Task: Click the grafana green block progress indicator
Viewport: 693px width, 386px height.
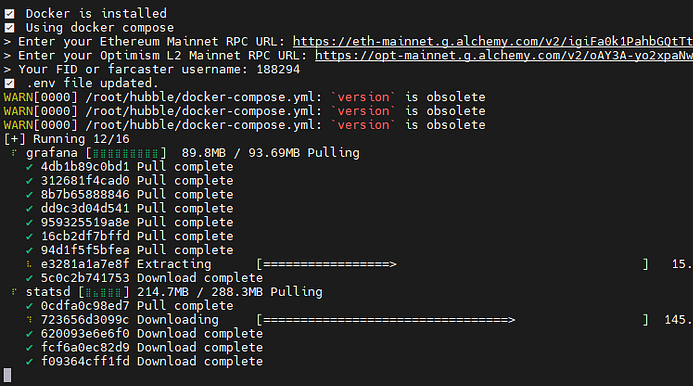Action: coord(126,153)
